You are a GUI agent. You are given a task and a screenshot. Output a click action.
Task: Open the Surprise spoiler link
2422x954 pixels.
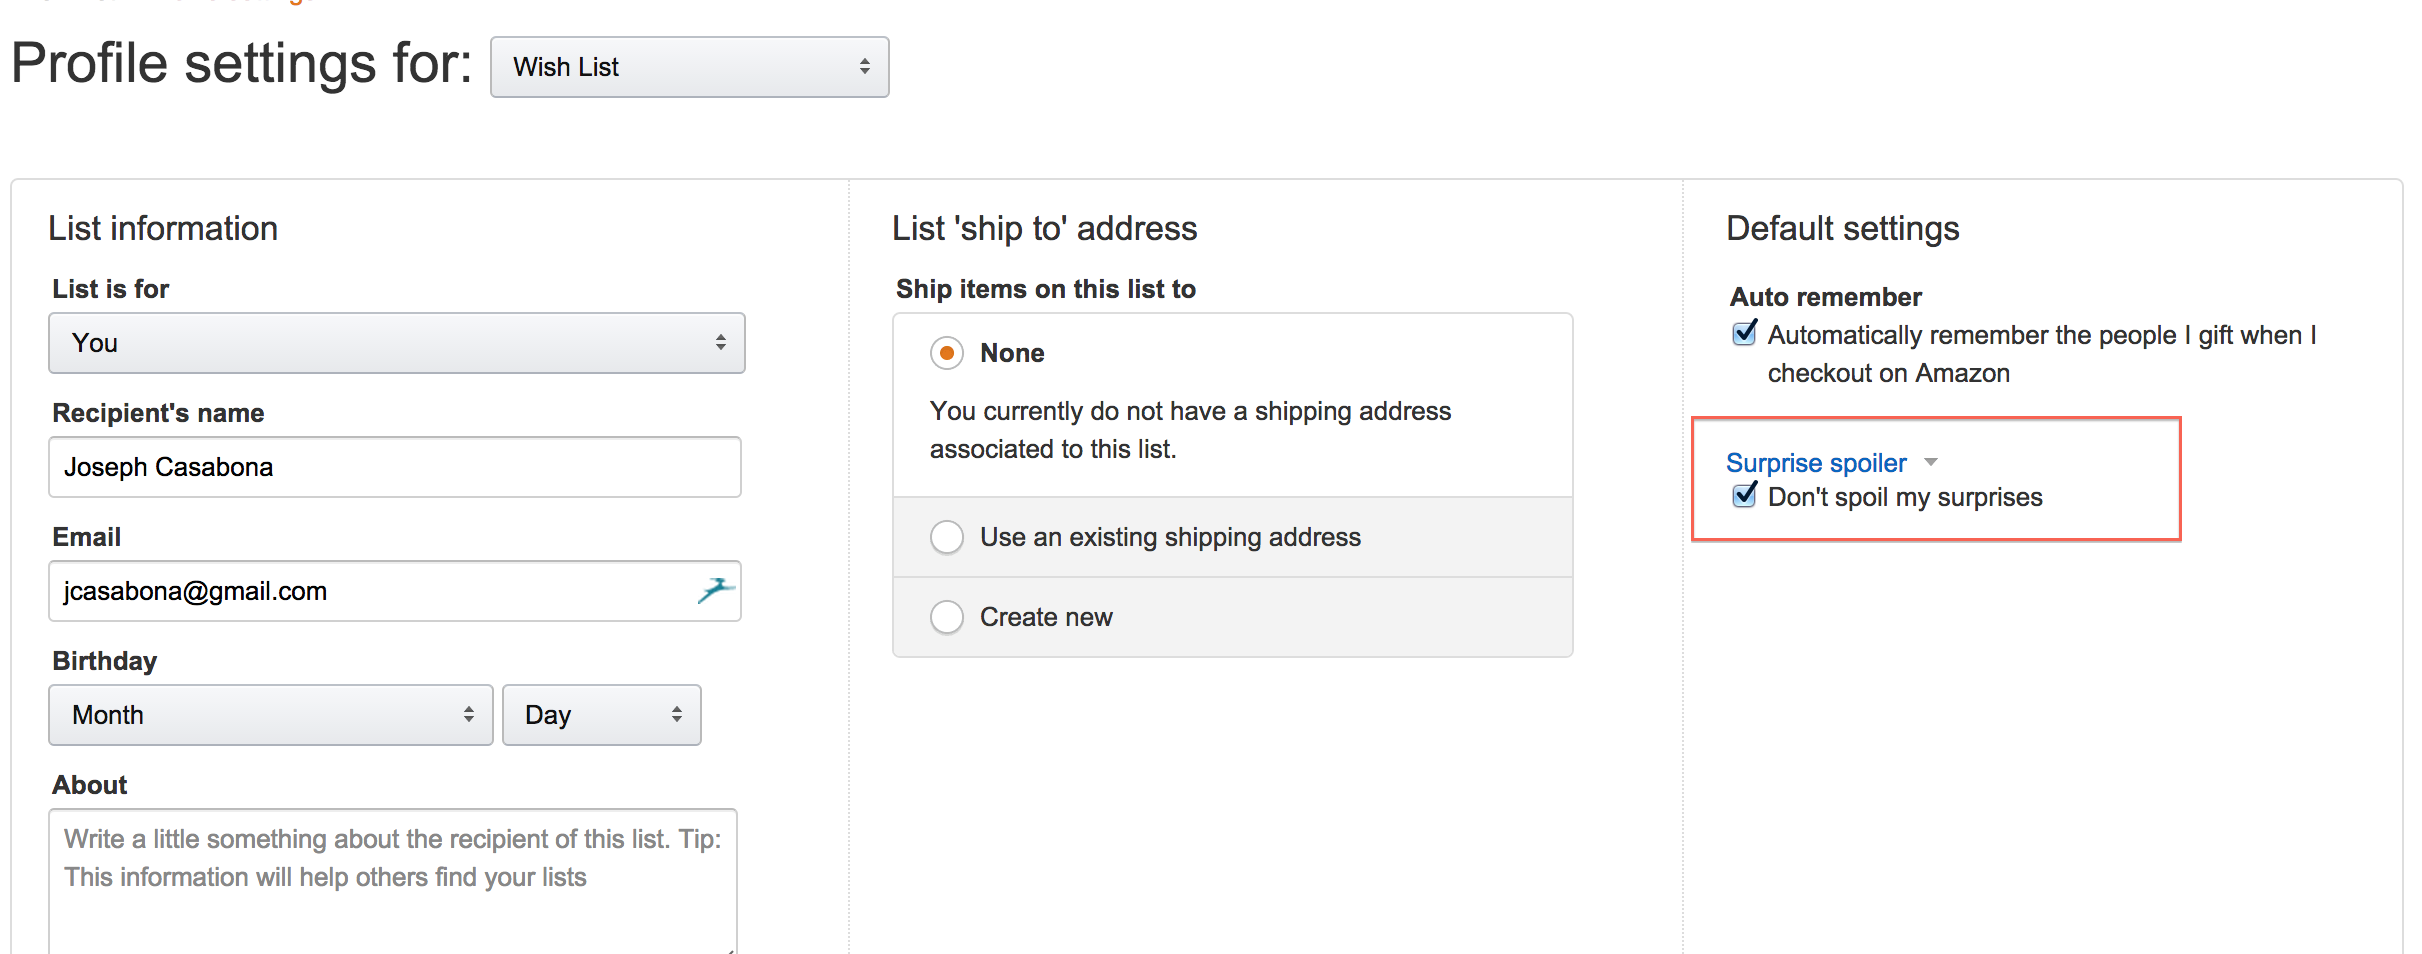1816,463
